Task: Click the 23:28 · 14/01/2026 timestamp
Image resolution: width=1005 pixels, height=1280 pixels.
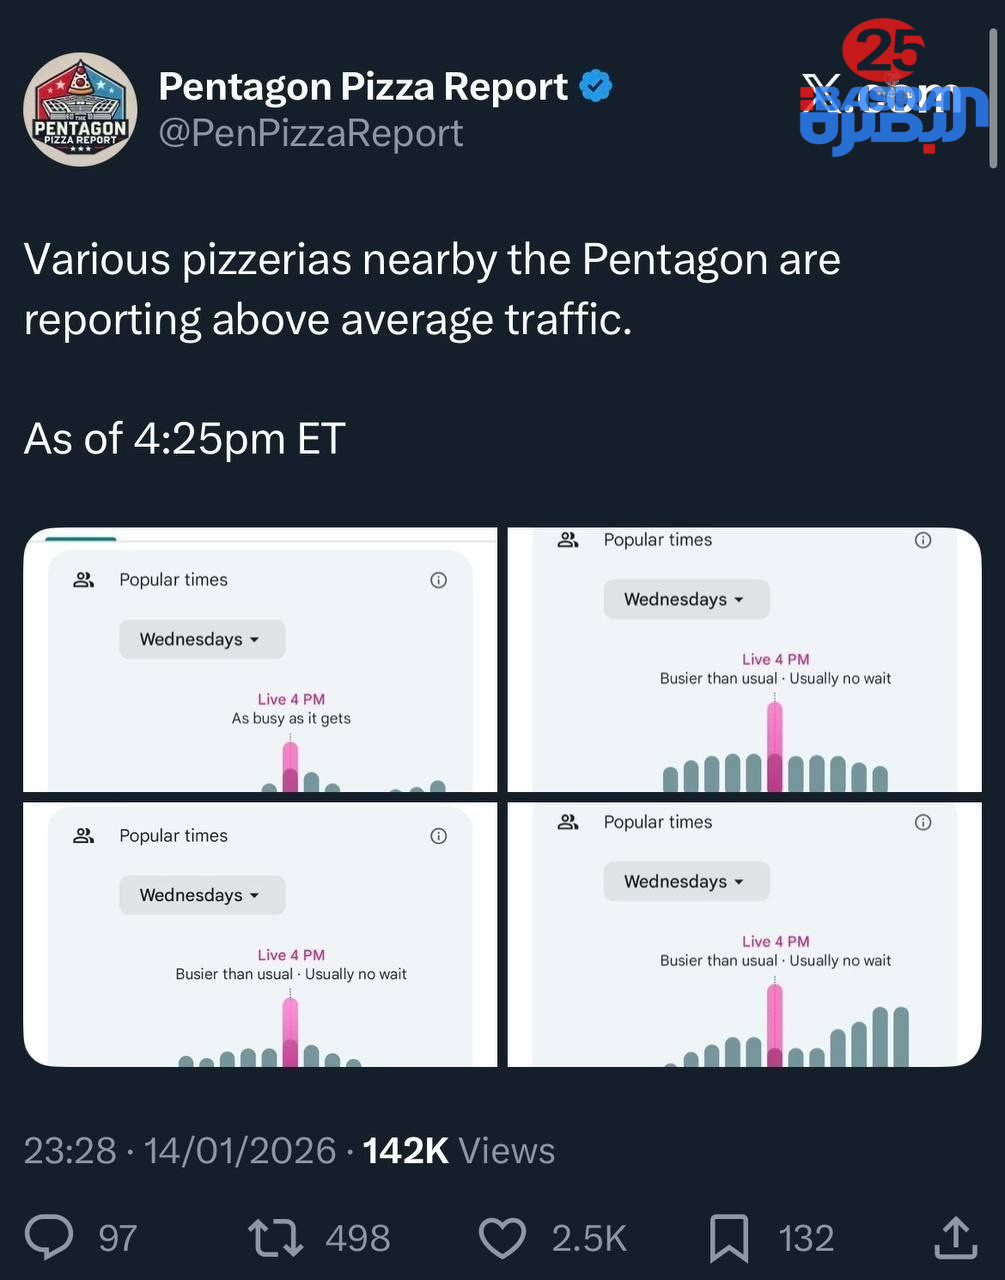Action: click(180, 1151)
